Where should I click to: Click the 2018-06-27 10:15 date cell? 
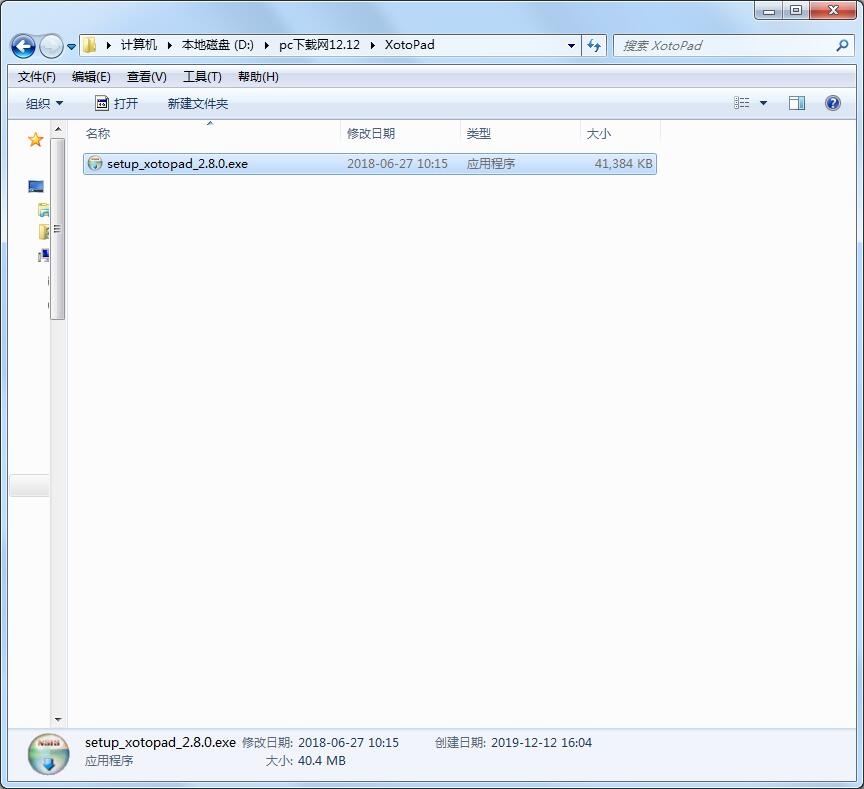397,164
